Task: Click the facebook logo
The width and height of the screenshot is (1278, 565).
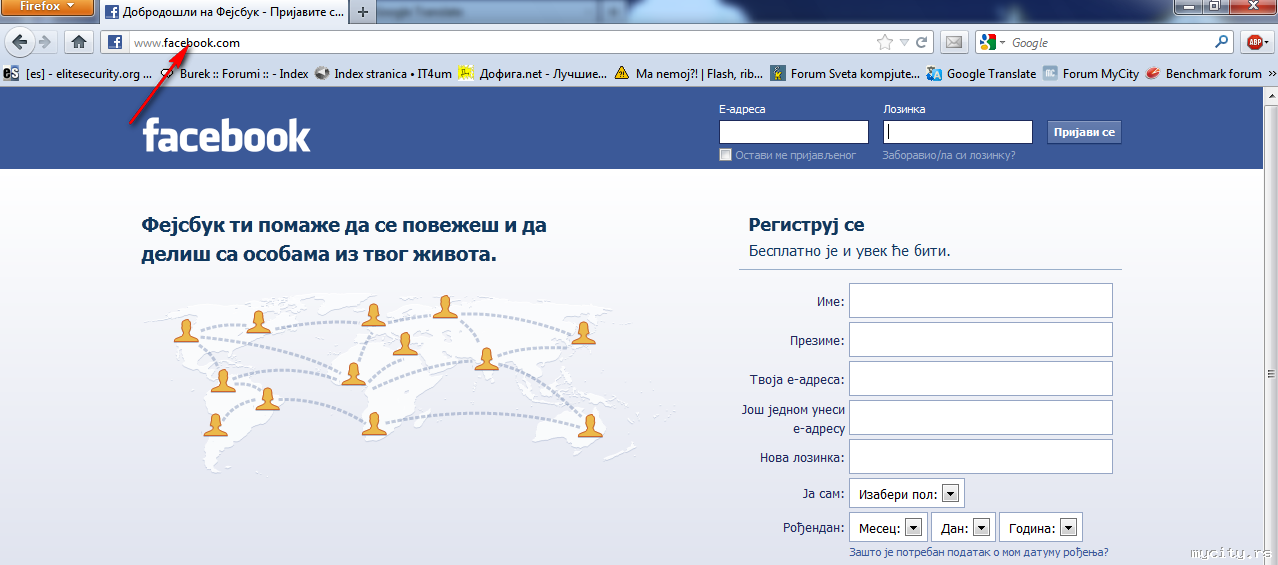Action: 226,135
